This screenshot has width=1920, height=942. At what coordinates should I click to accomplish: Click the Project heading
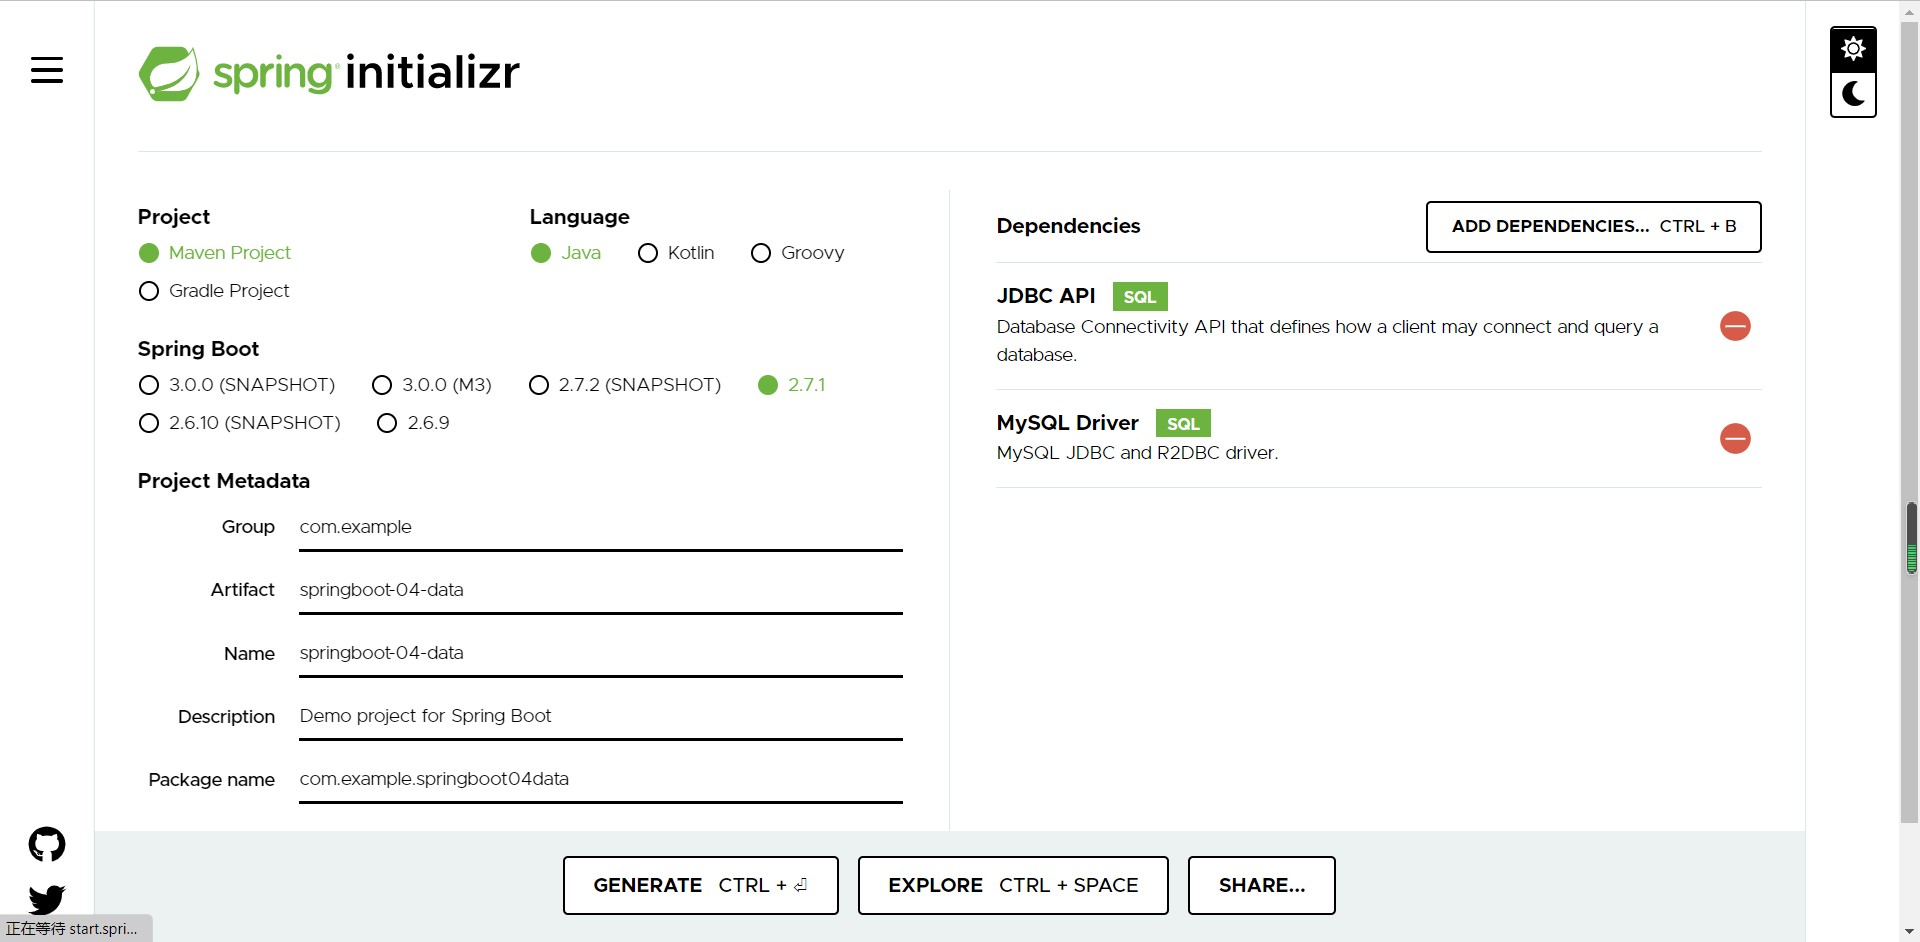pos(174,217)
